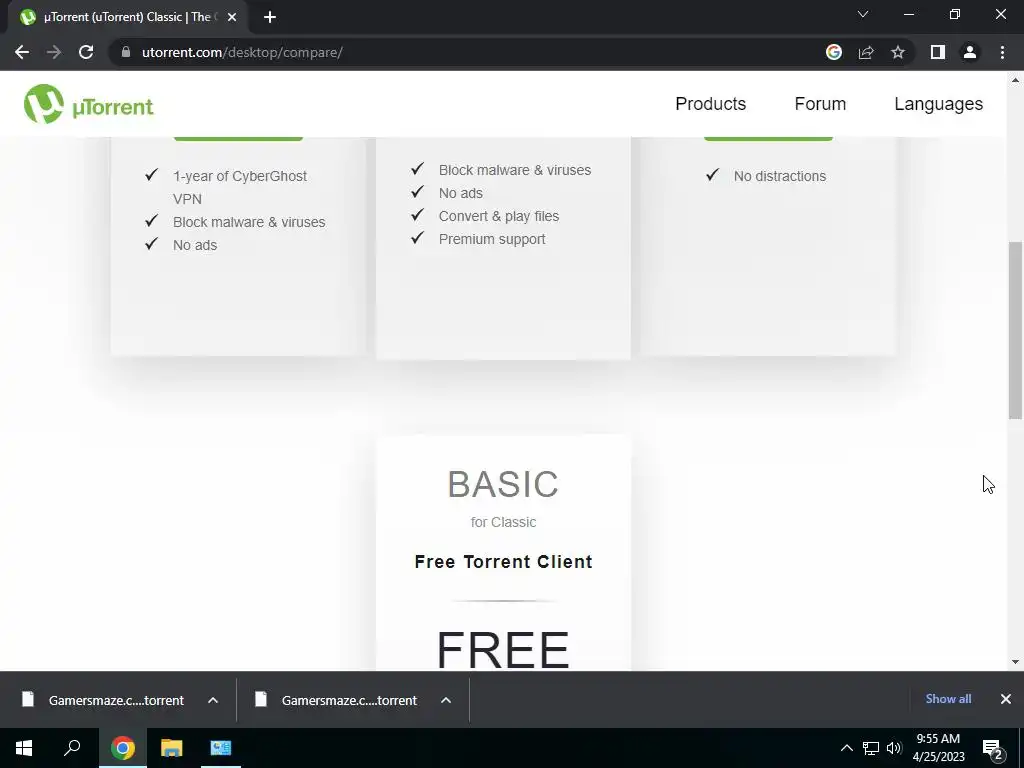
Task: Click 'Convert & play files' feature
Action: (499, 216)
